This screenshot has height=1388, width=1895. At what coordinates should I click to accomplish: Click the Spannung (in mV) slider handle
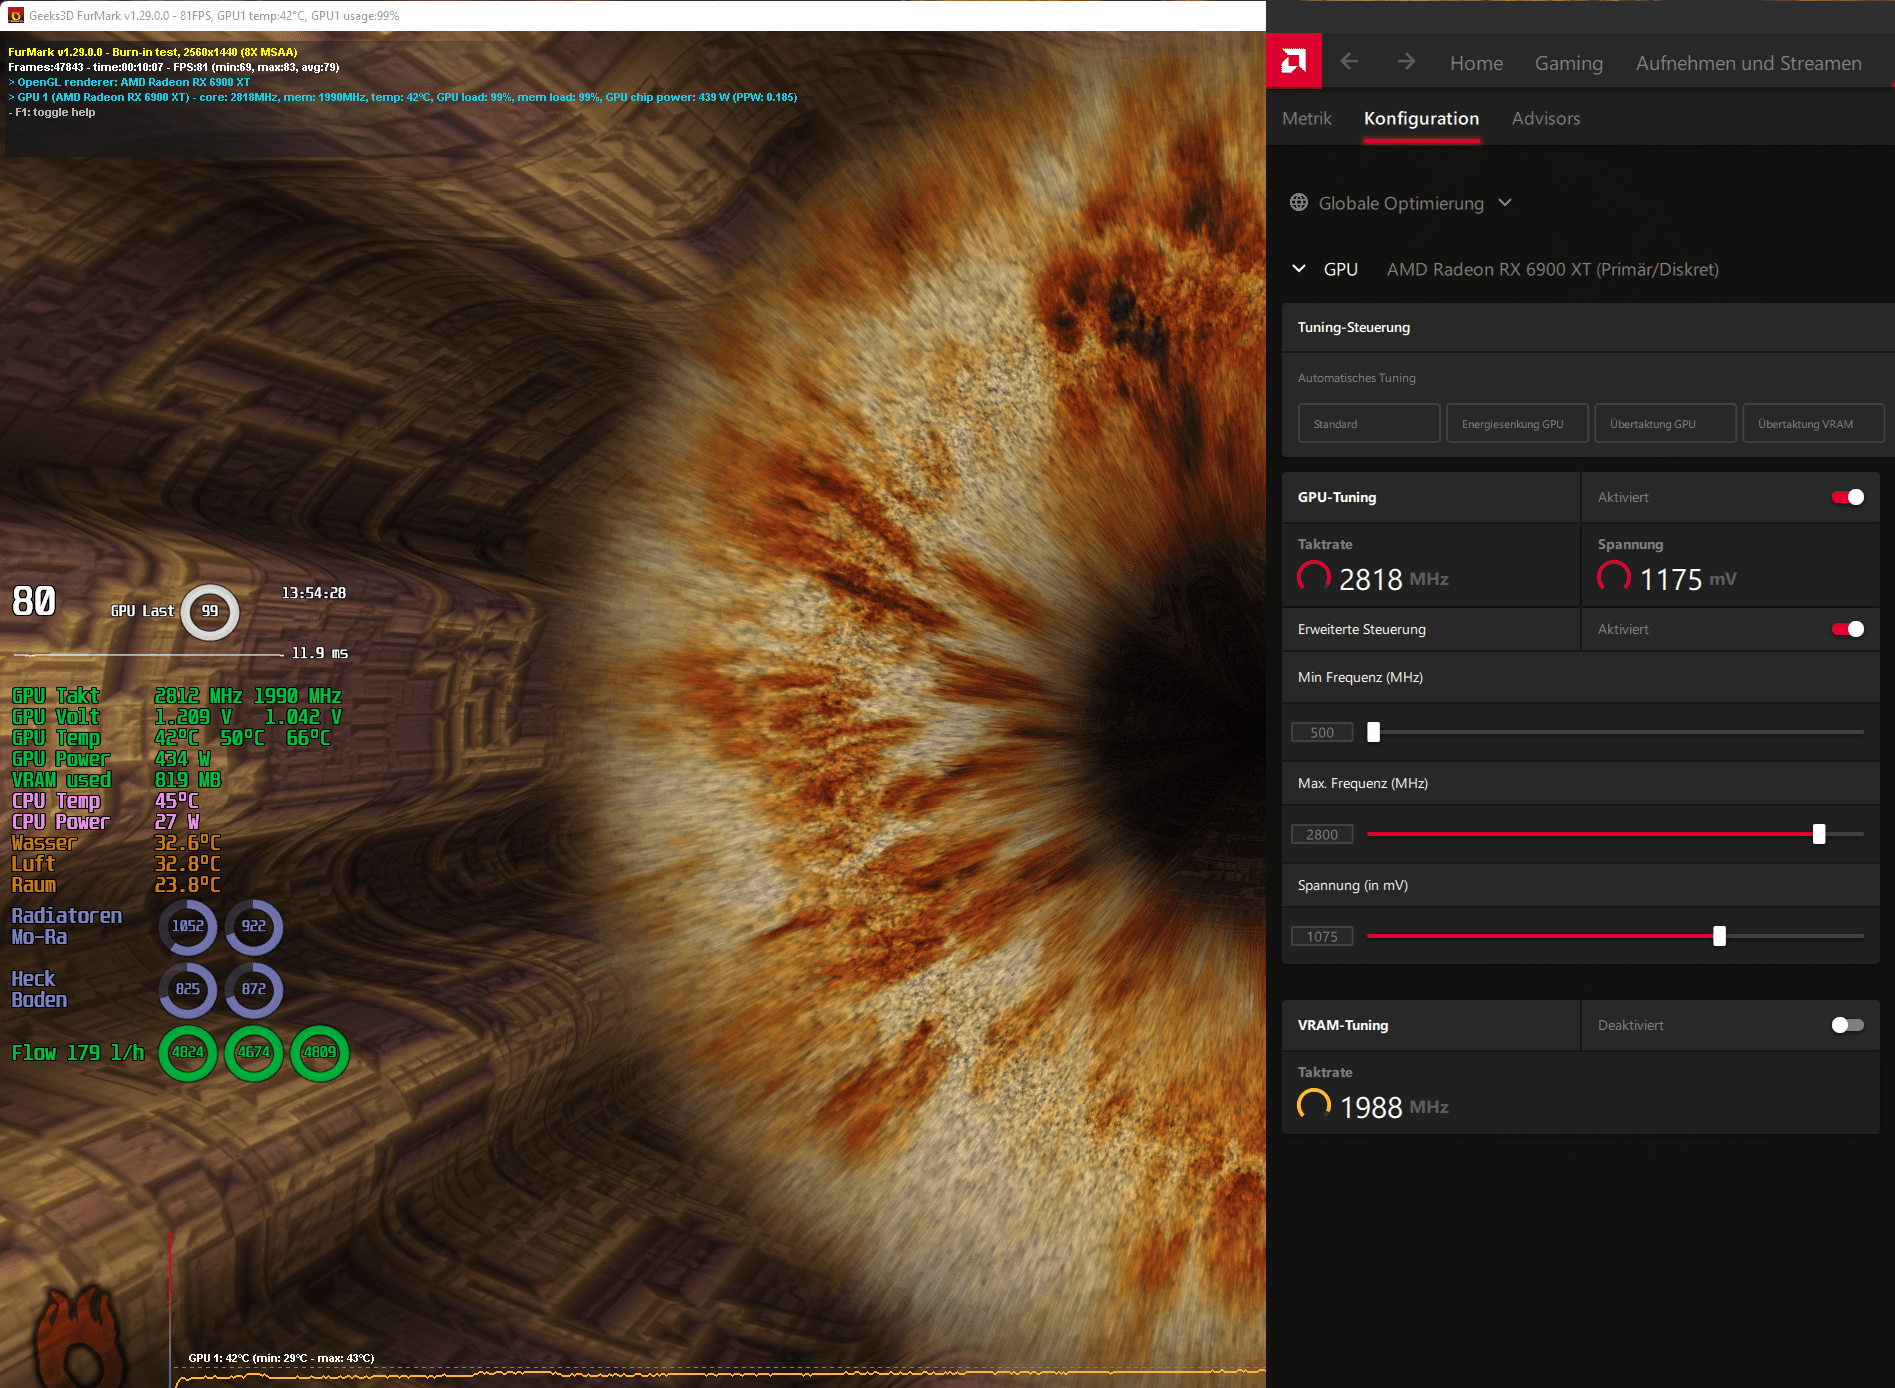click(1719, 936)
